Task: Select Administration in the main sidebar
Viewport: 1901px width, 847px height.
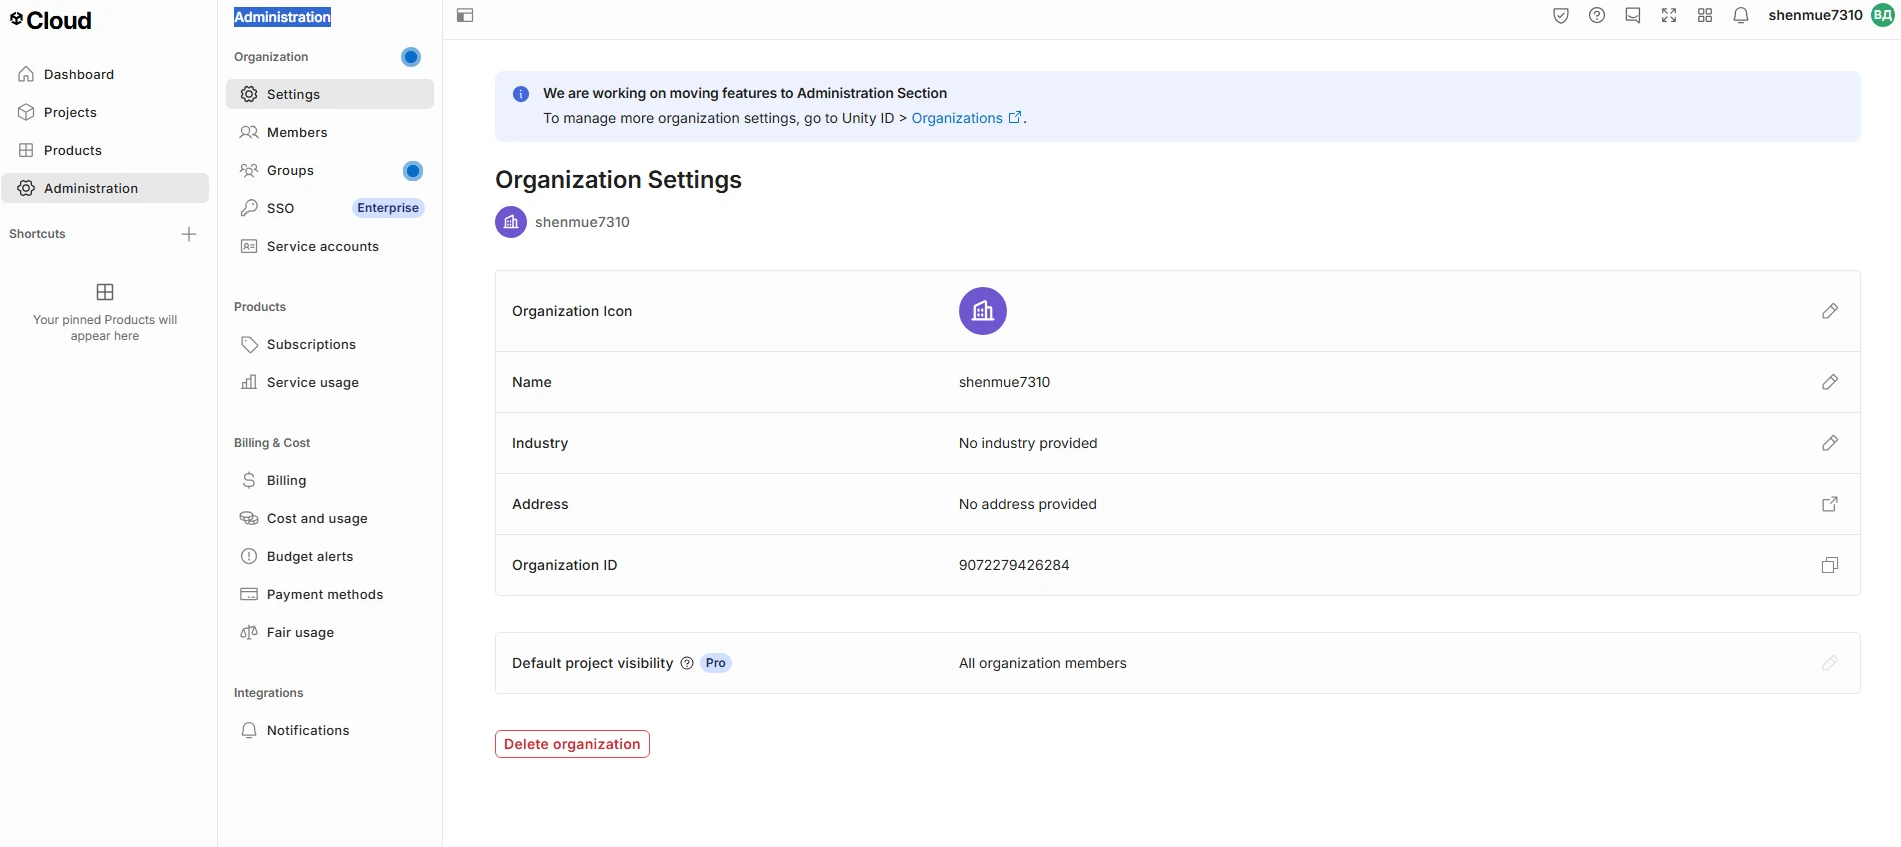Action: [105, 188]
